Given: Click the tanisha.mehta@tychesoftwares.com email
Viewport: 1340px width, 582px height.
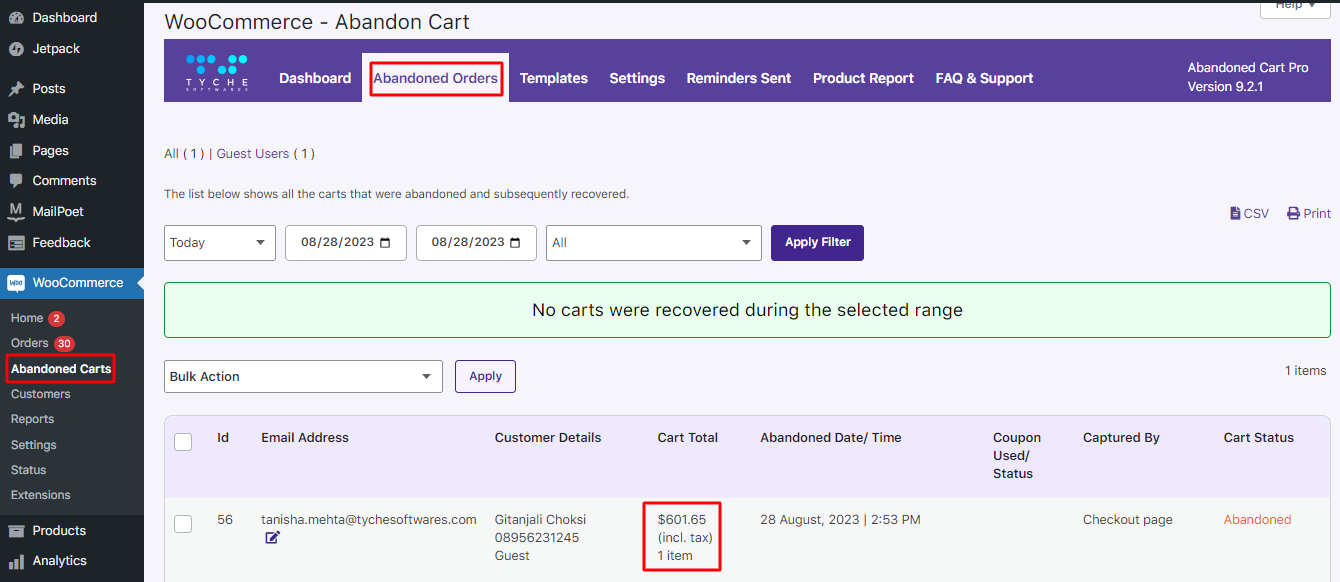Looking at the screenshot, I should pyautogui.click(x=369, y=520).
